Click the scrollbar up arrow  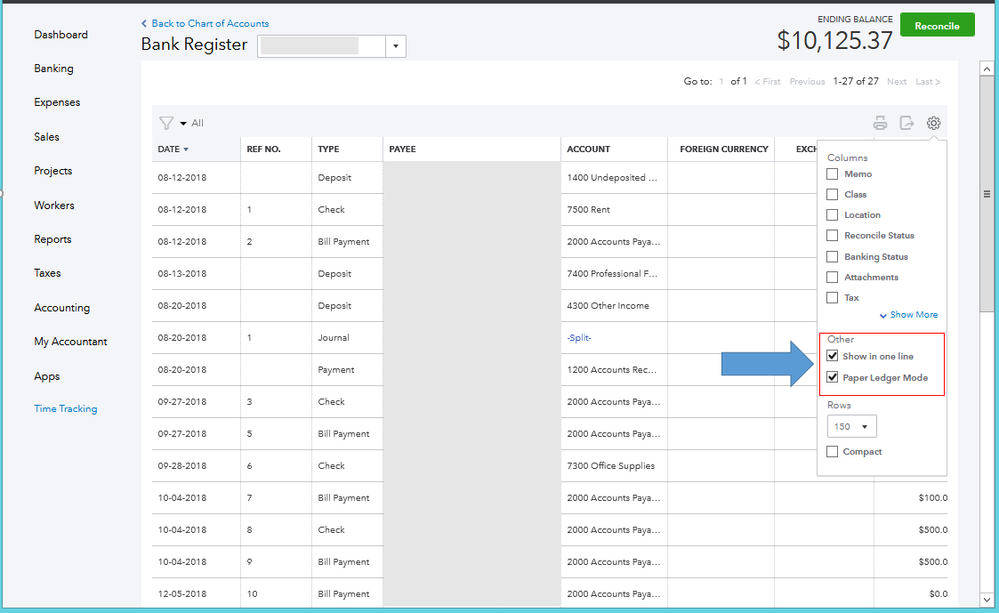point(986,69)
